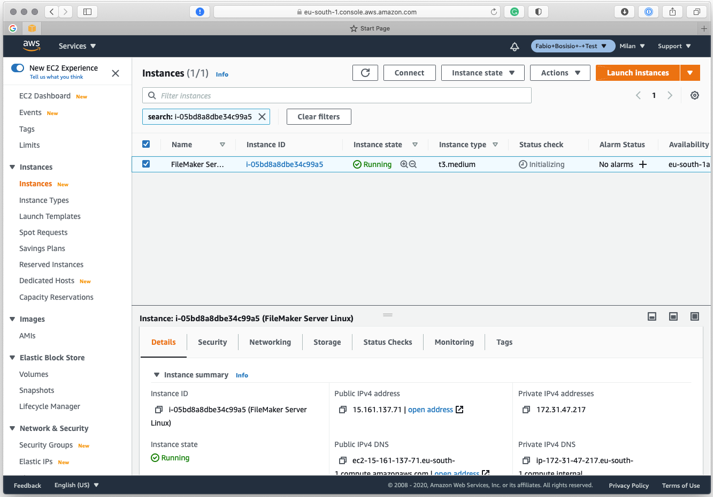713x497 pixels.
Task: Open the Services dropdown menu
Action: pos(77,46)
